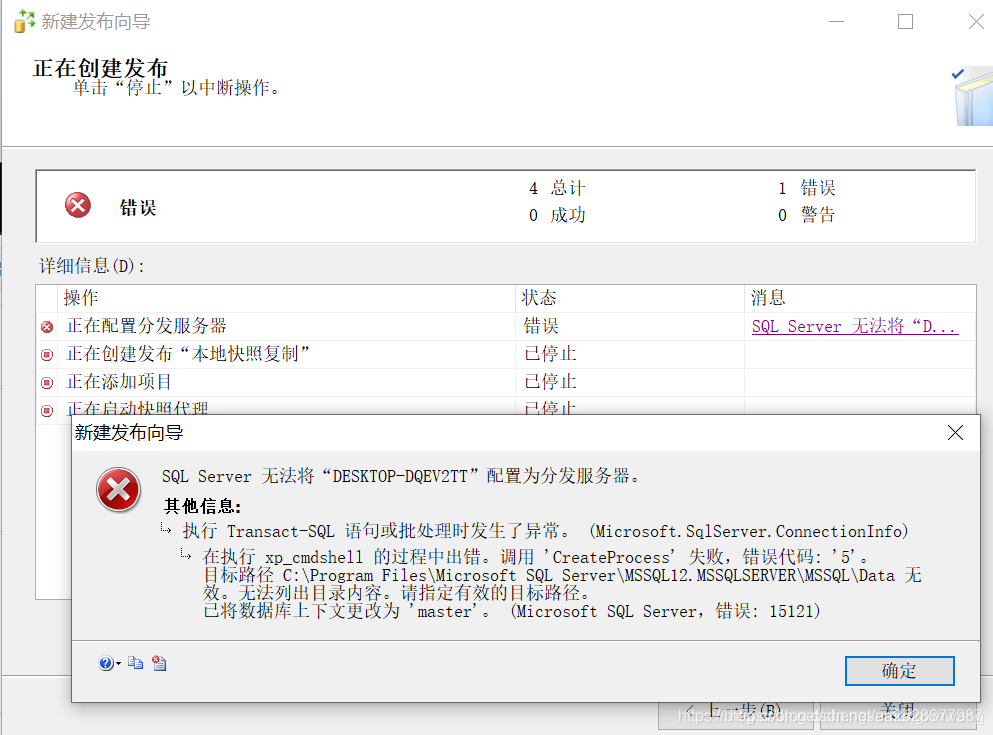Copy message text icon in error dialog
This screenshot has height=735, width=993.
136,663
